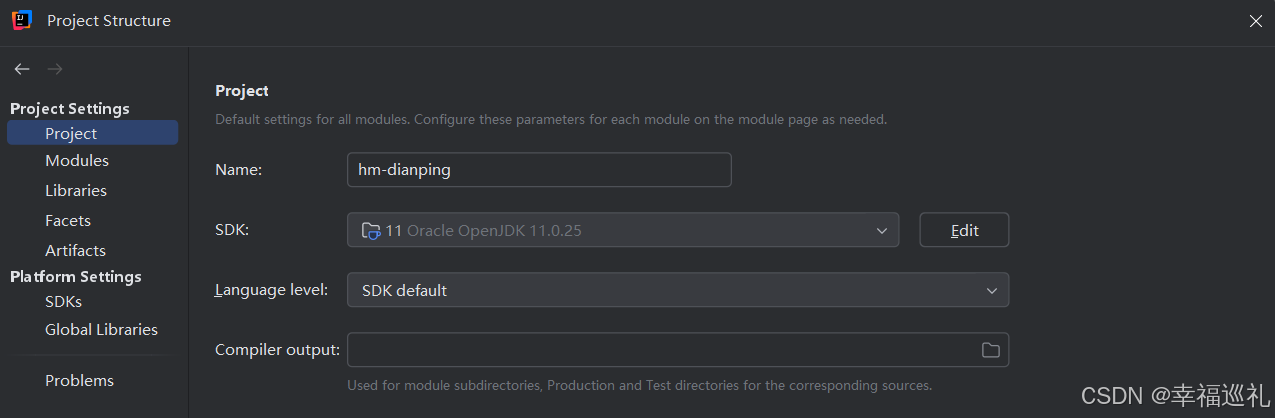Switch to the Artifacts section
The image size is (1275, 418).
pos(75,251)
